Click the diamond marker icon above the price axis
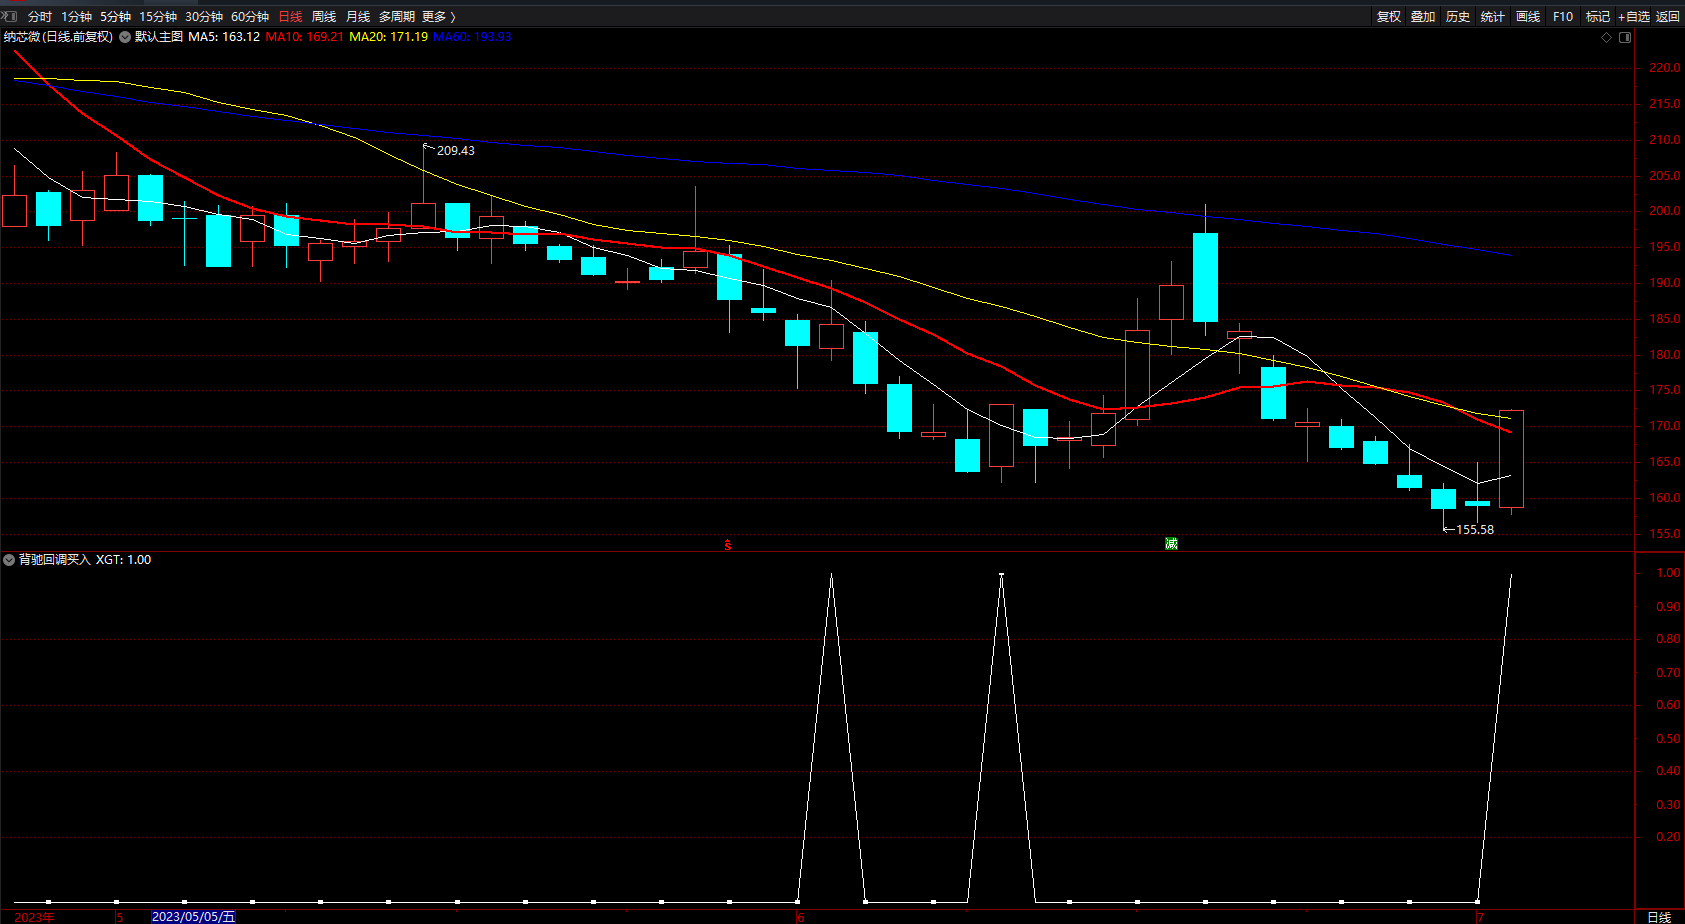This screenshot has height=924, width=1685. click(x=1607, y=37)
